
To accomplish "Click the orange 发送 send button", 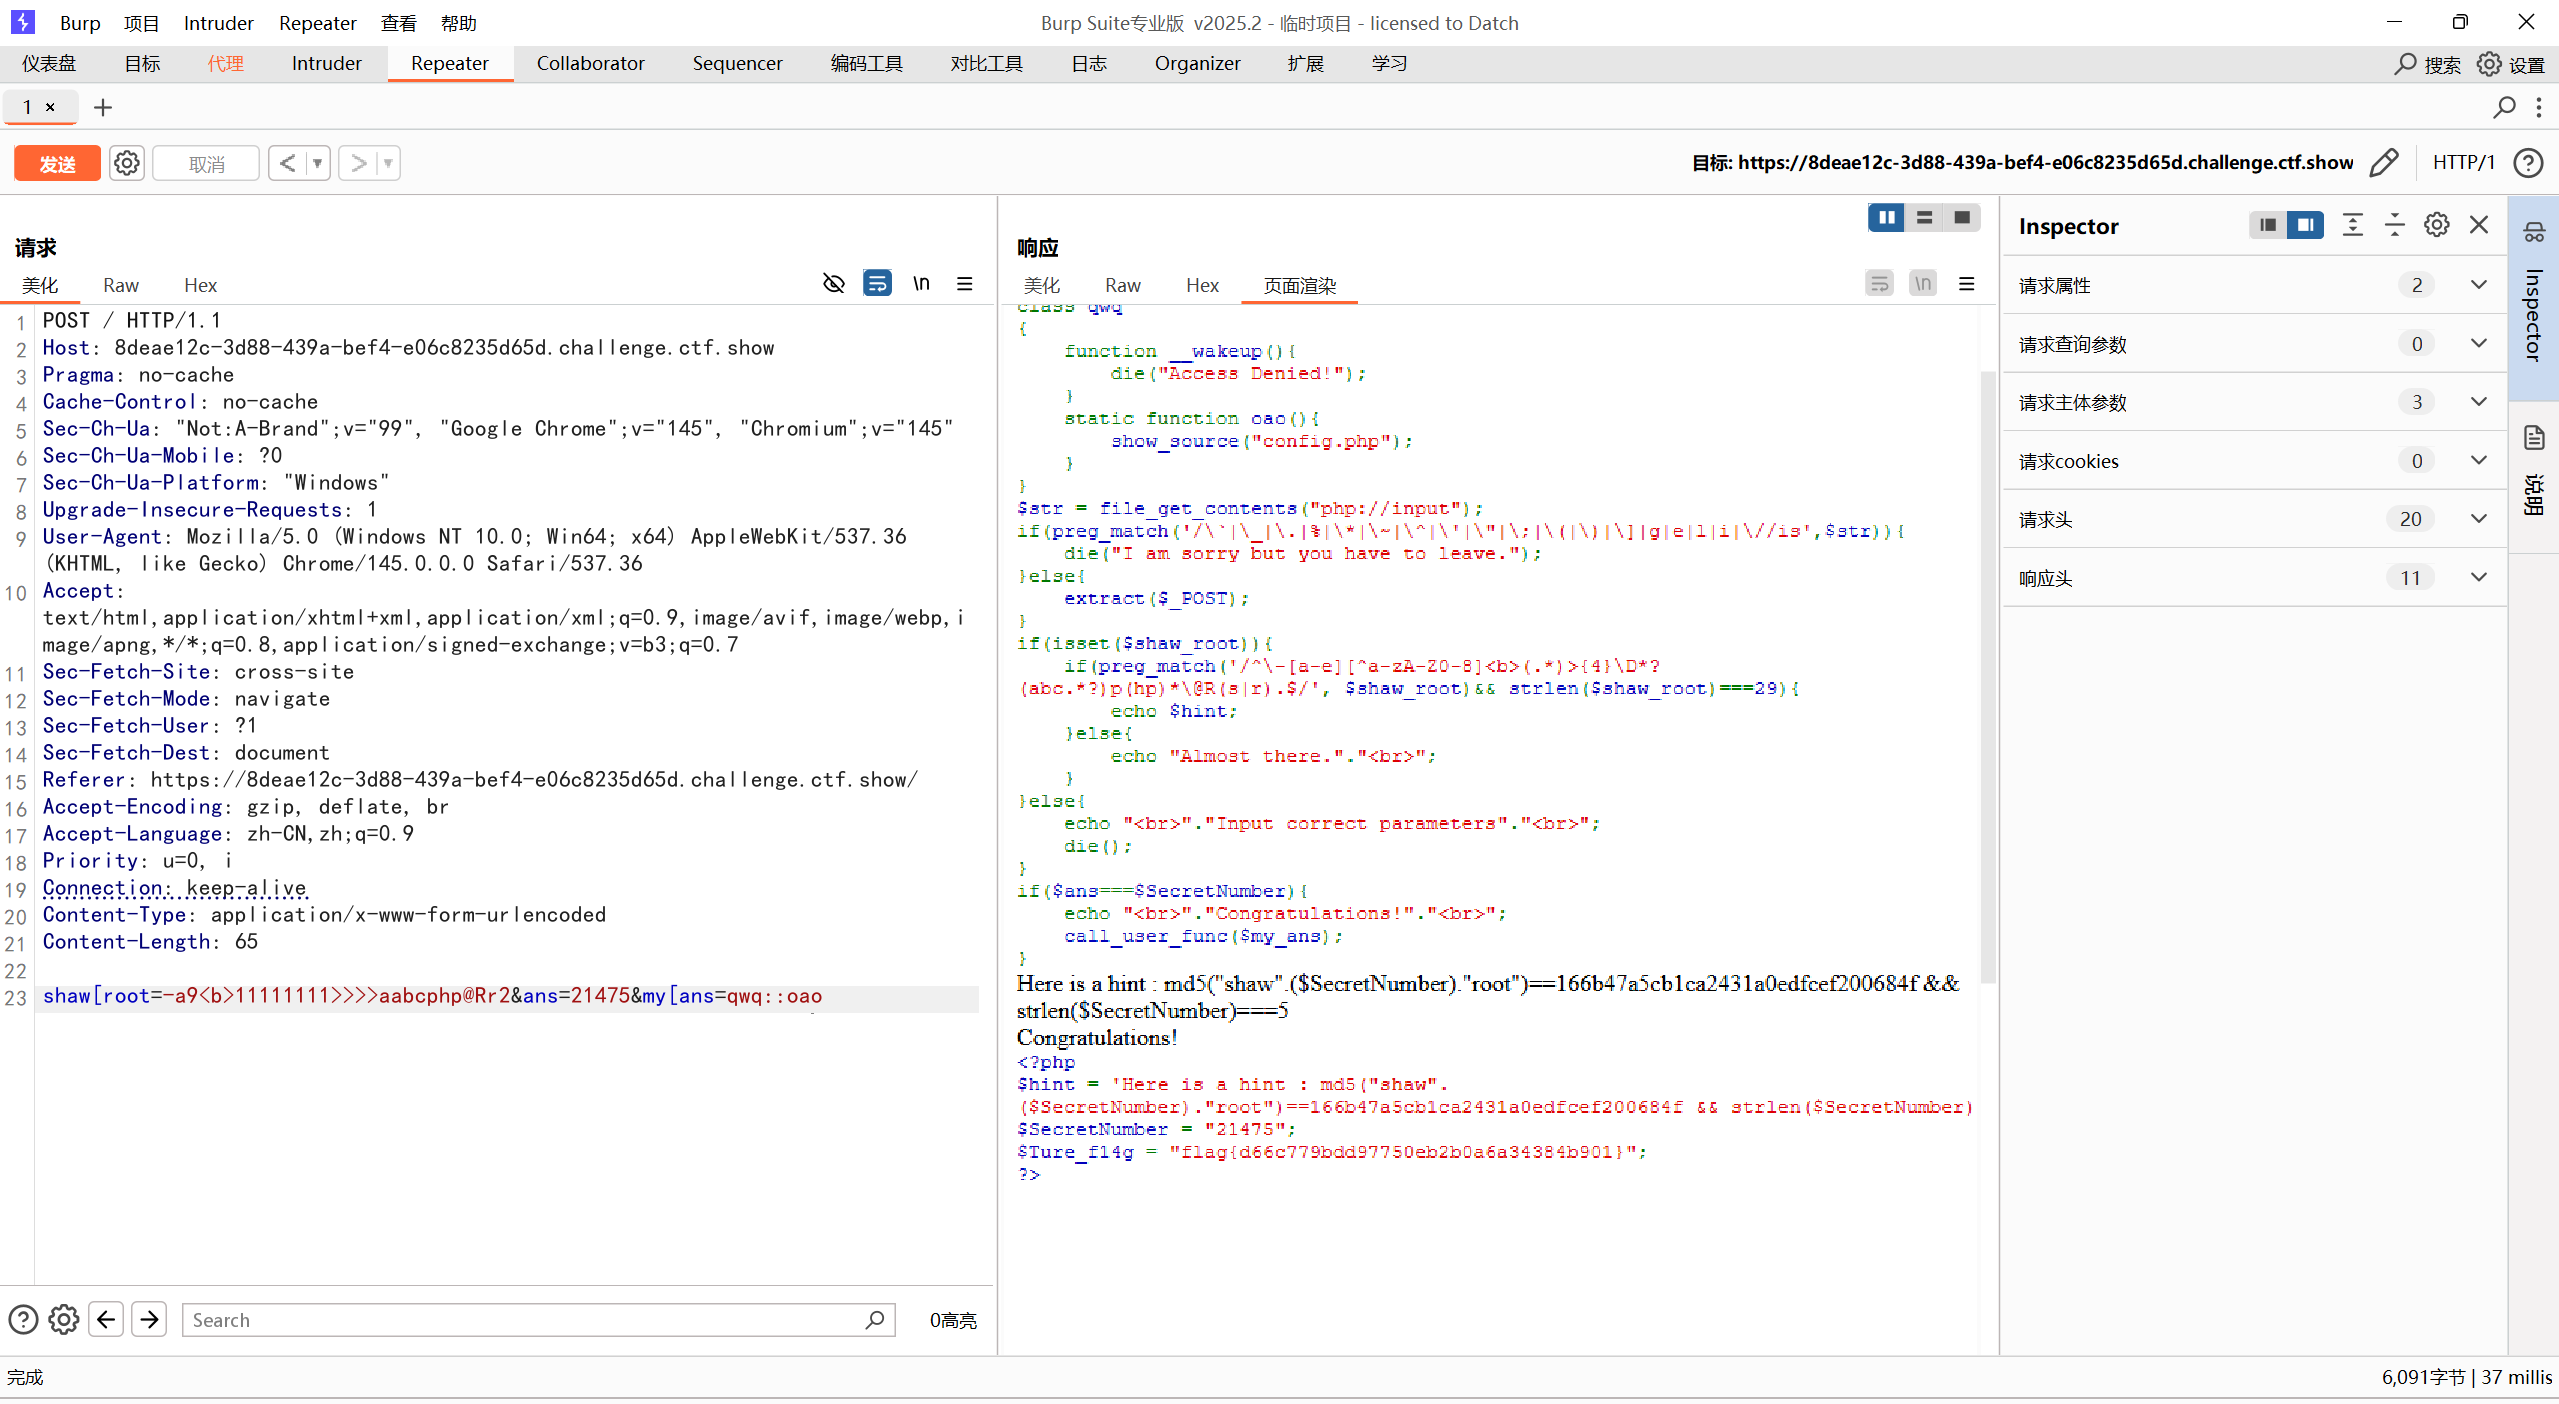I will (57, 163).
